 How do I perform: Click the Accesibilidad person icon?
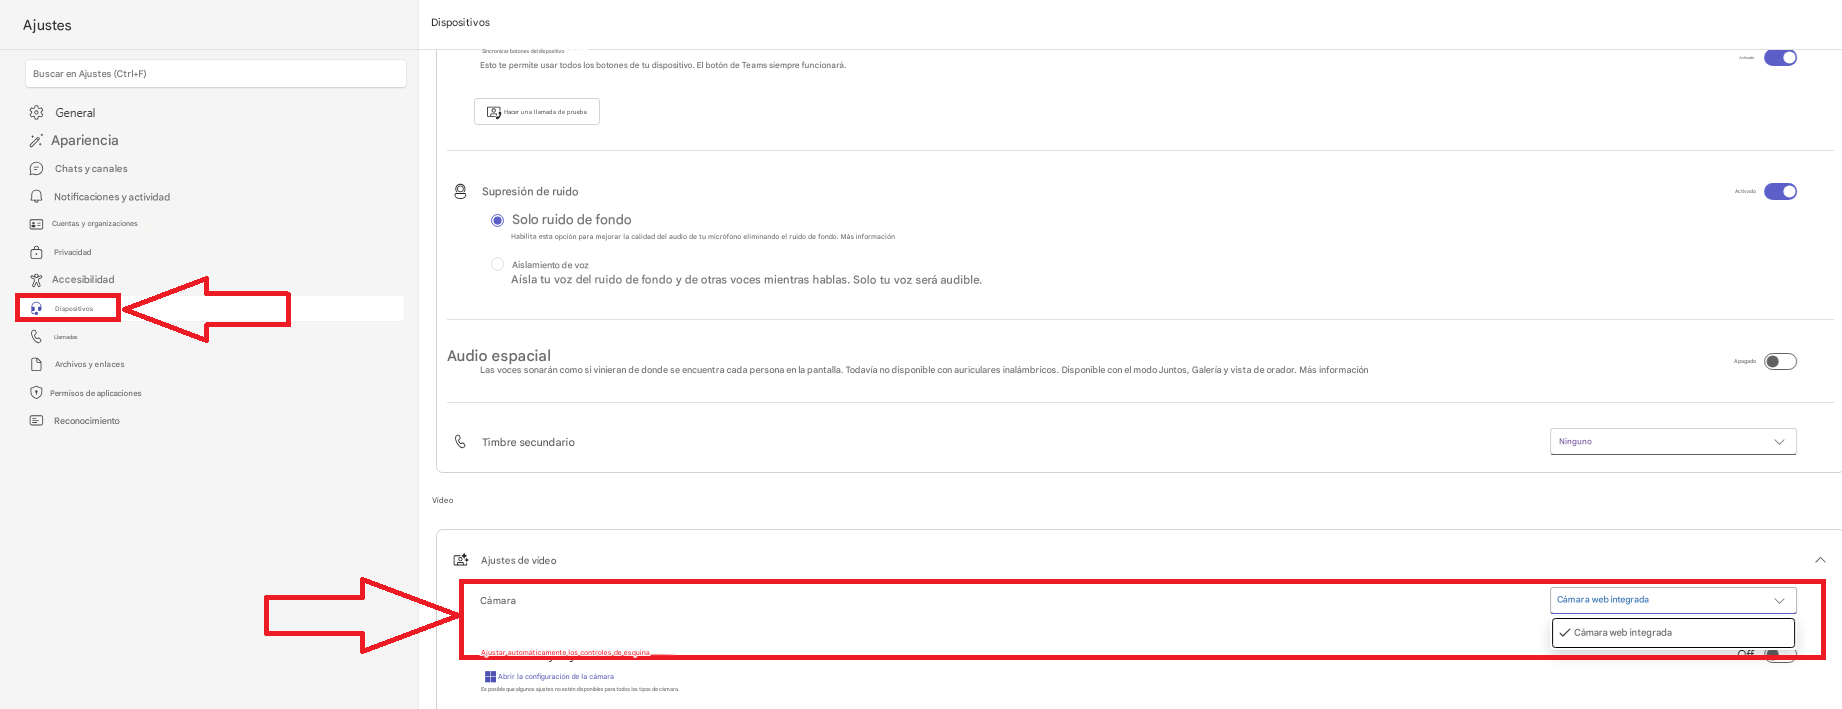(x=37, y=280)
